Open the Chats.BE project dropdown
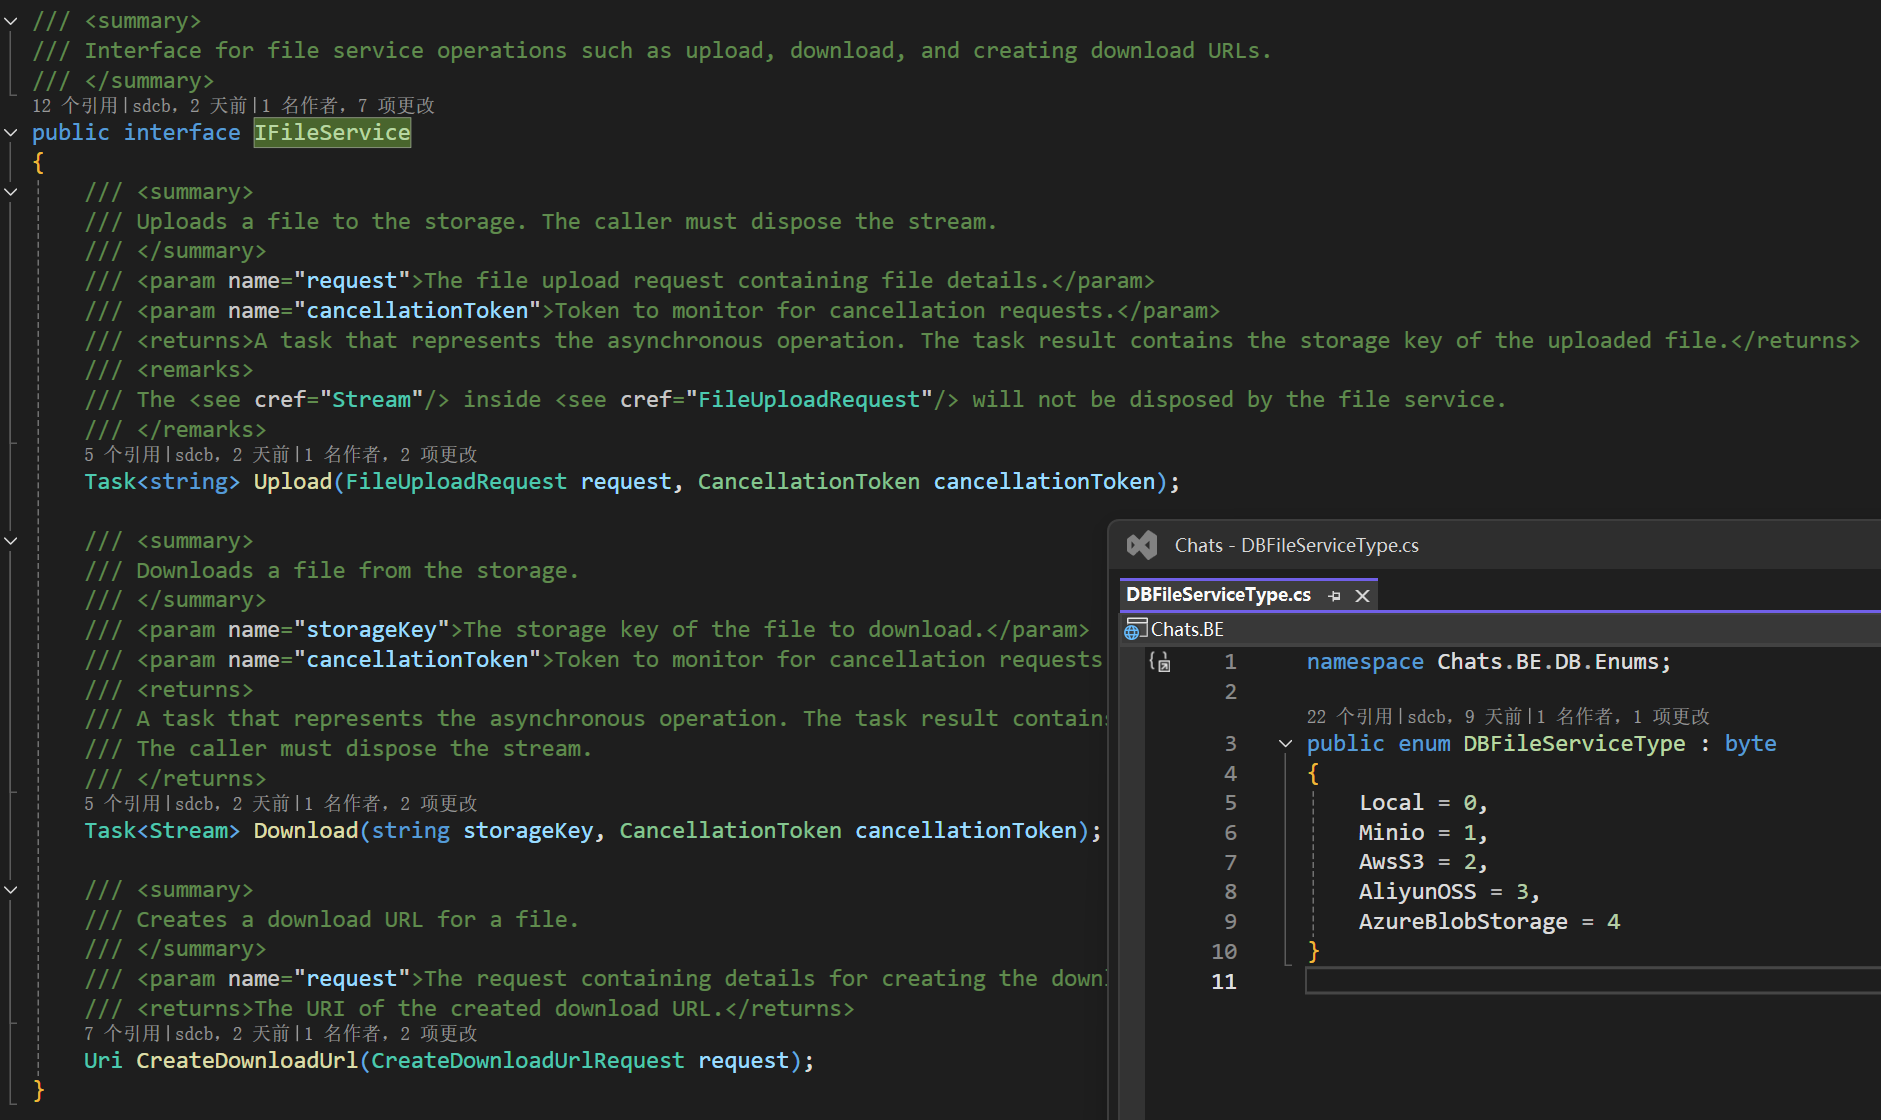 [x=1187, y=630]
